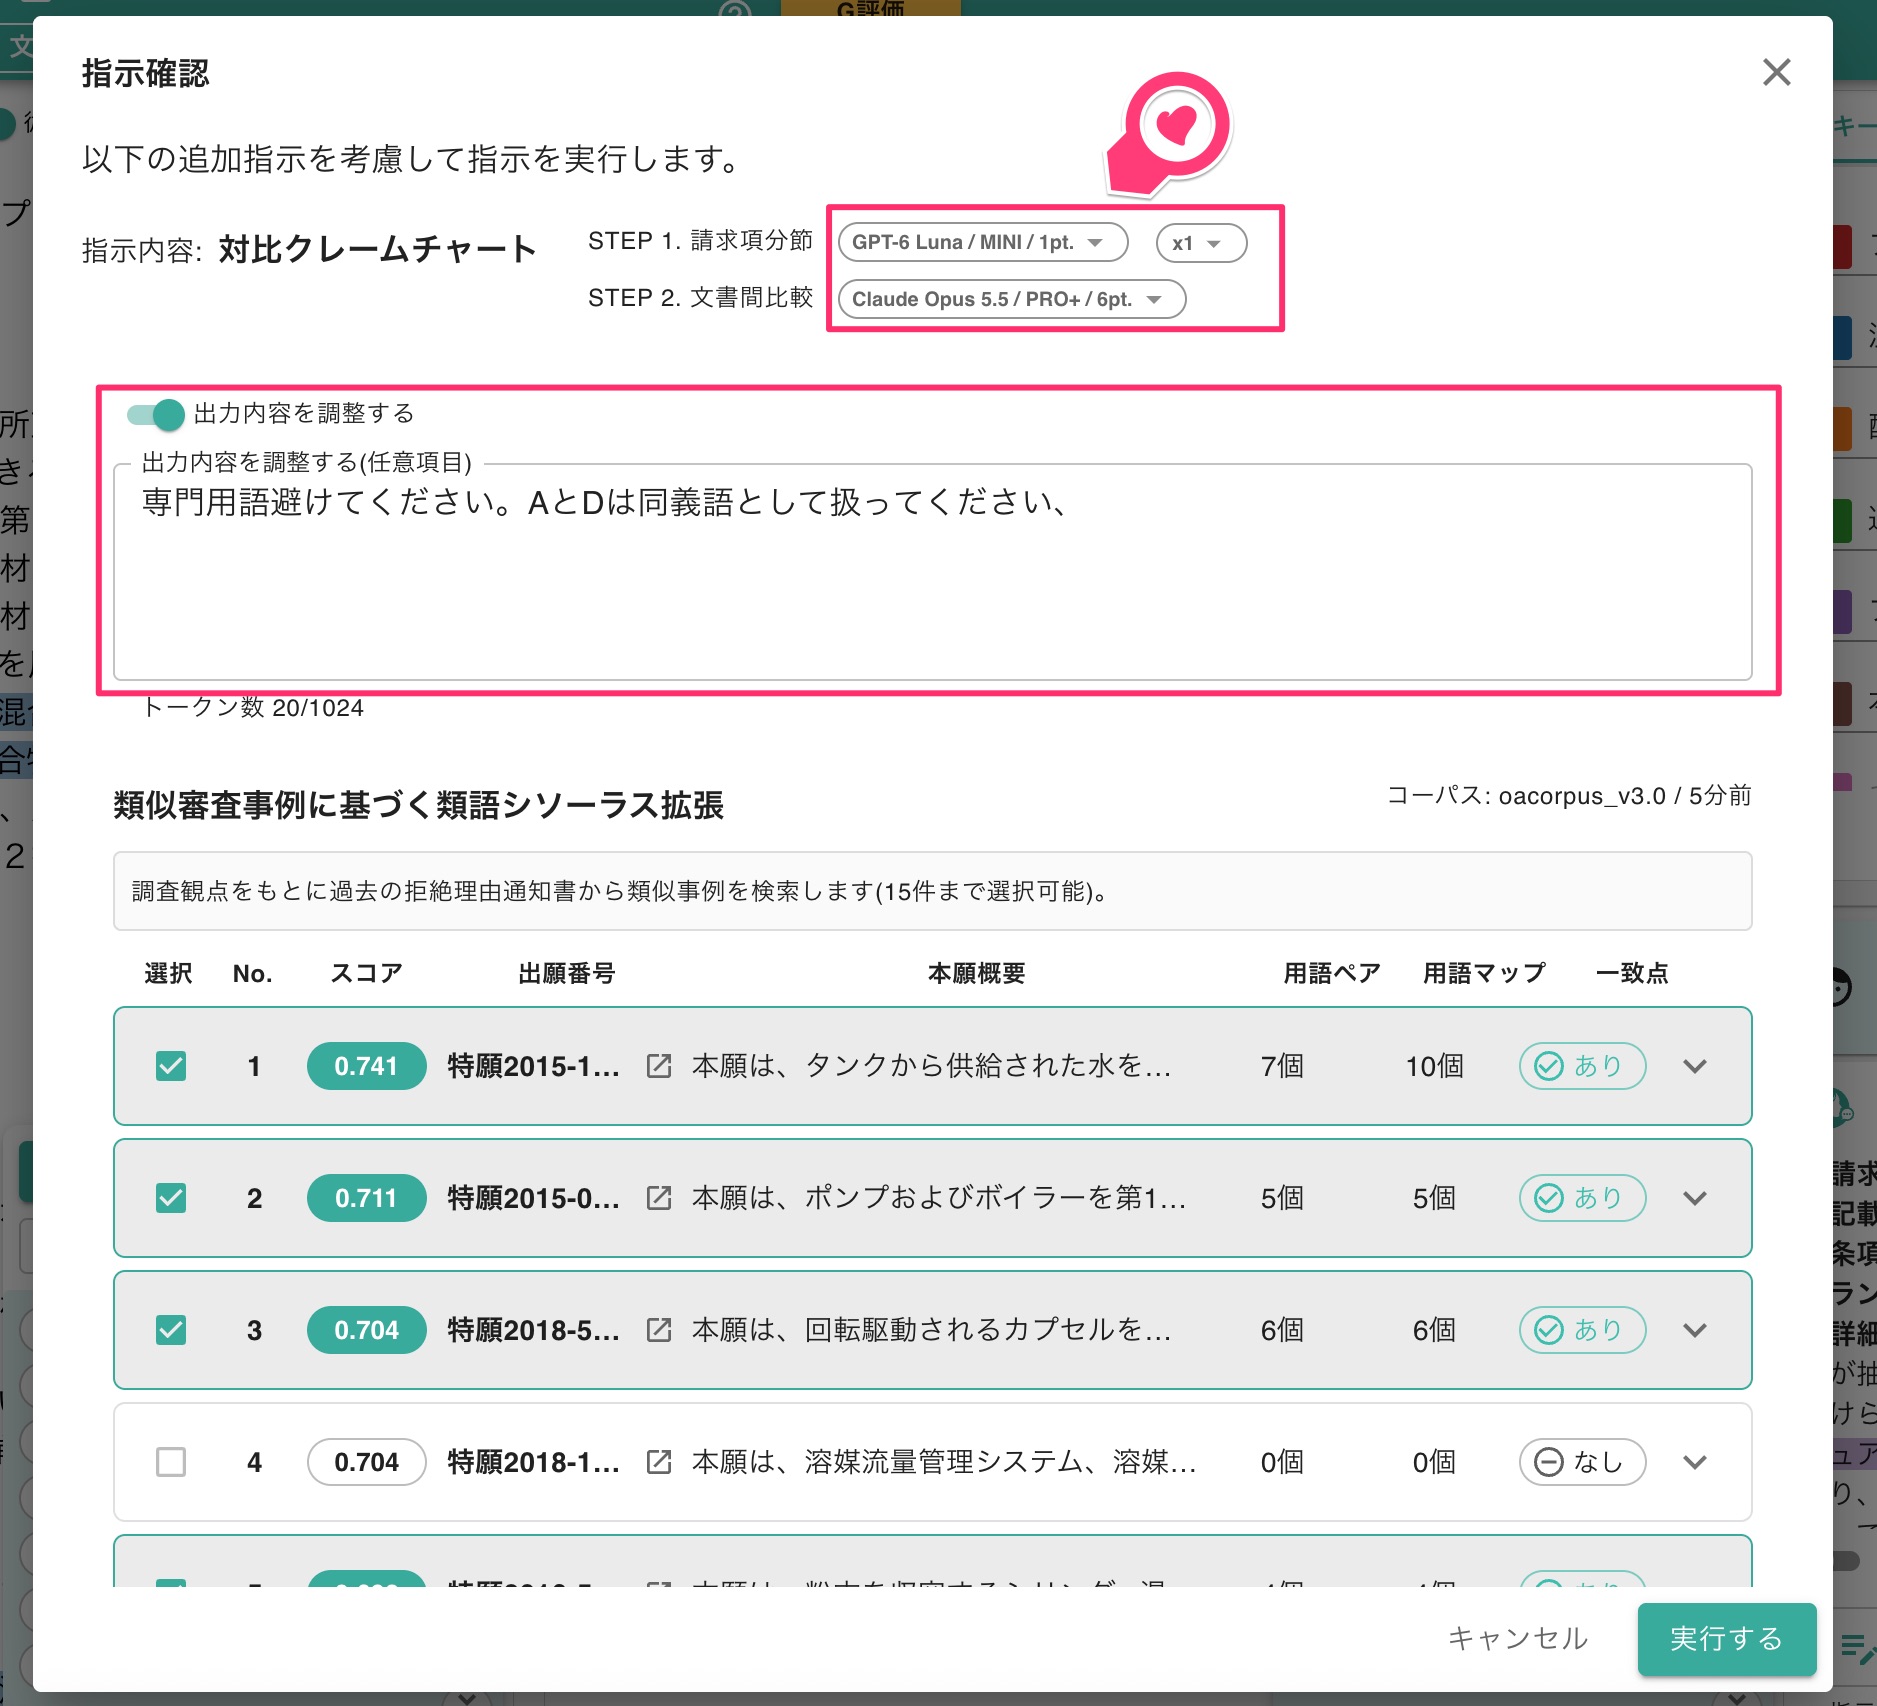Open external link for 特願2018-1… row

pos(659,1462)
